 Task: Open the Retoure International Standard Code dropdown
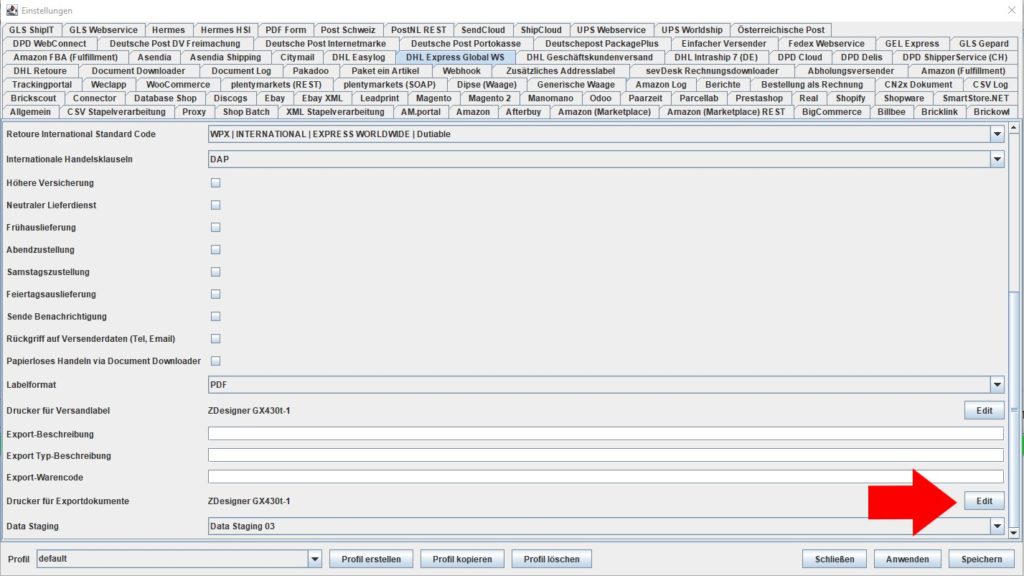click(997, 134)
